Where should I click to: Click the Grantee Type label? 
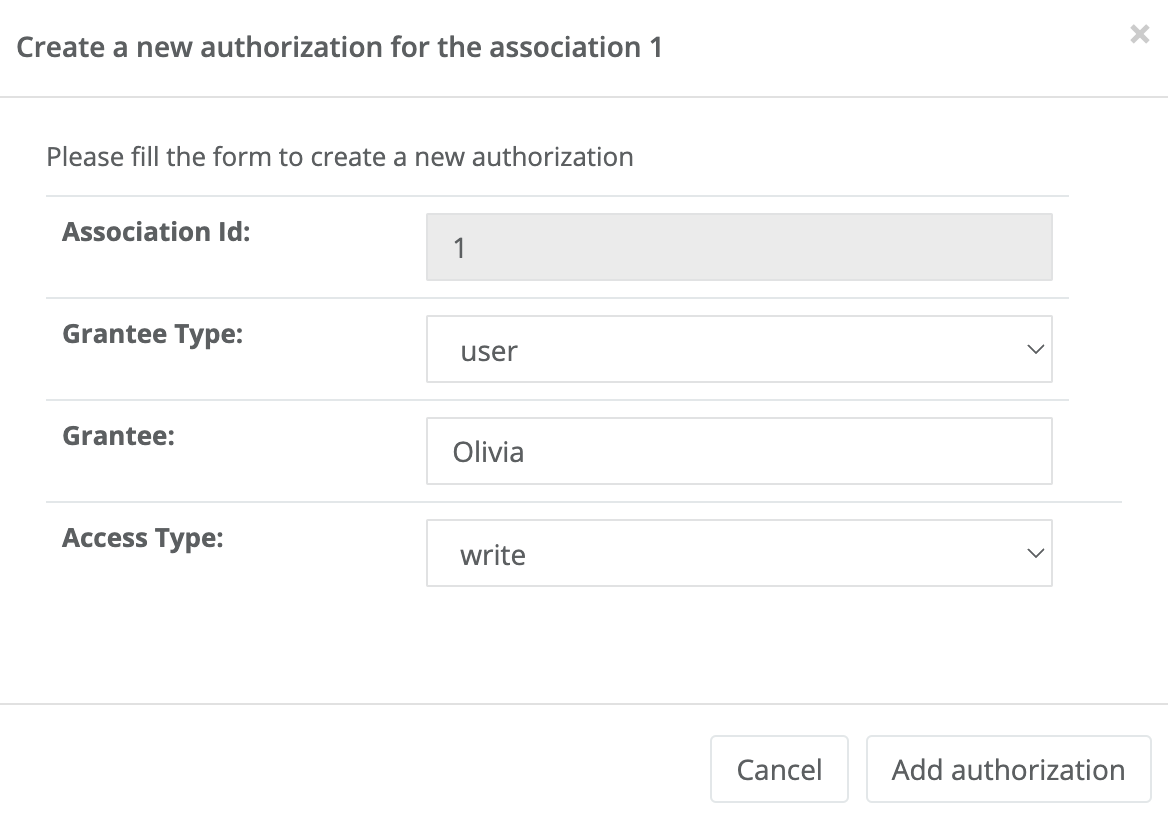click(x=153, y=334)
